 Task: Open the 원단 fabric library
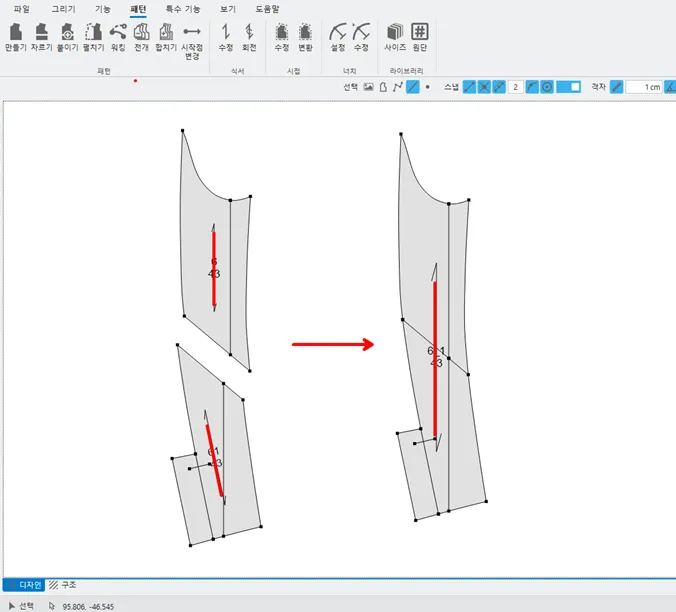[419, 37]
